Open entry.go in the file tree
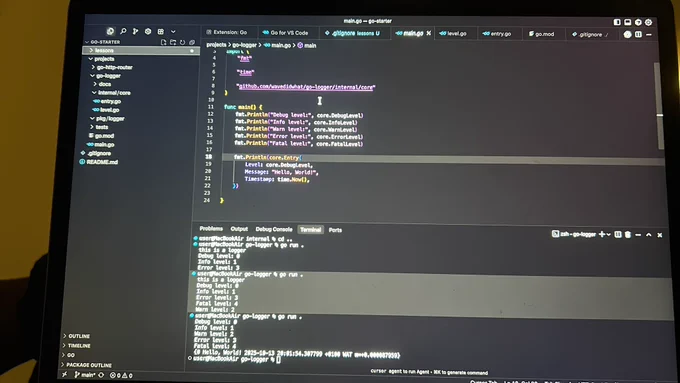The width and height of the screenshot is (680, 383). [x=111, y=101]
